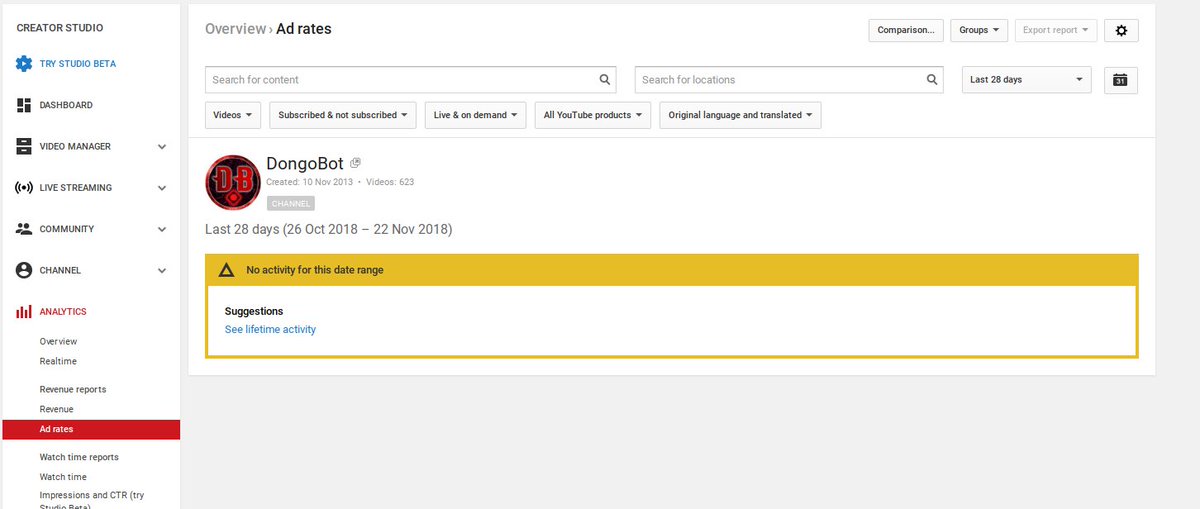
Task: Open DASHBOARD in the sidebar
Action: 66,105
